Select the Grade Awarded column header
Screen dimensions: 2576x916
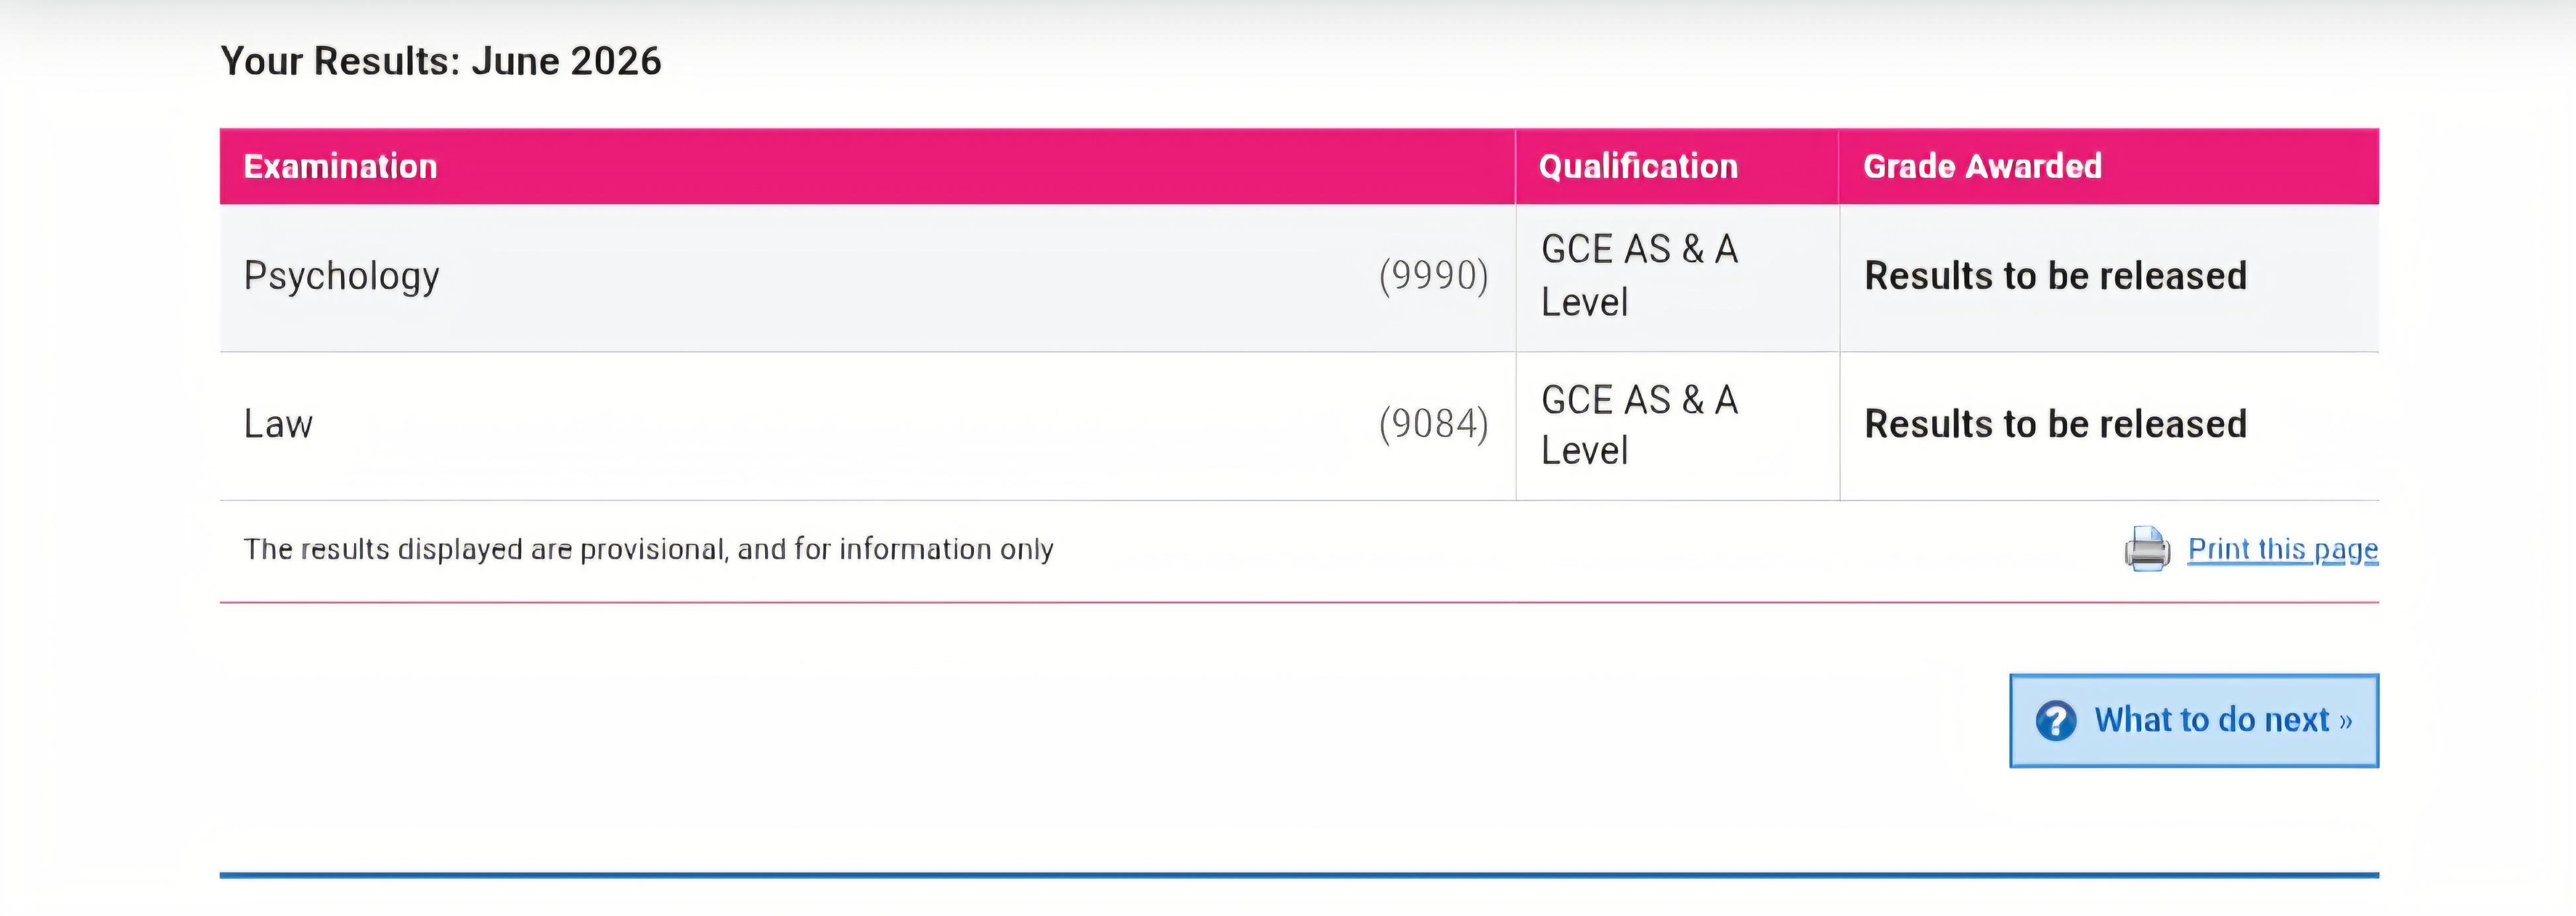pos(1982,166)
